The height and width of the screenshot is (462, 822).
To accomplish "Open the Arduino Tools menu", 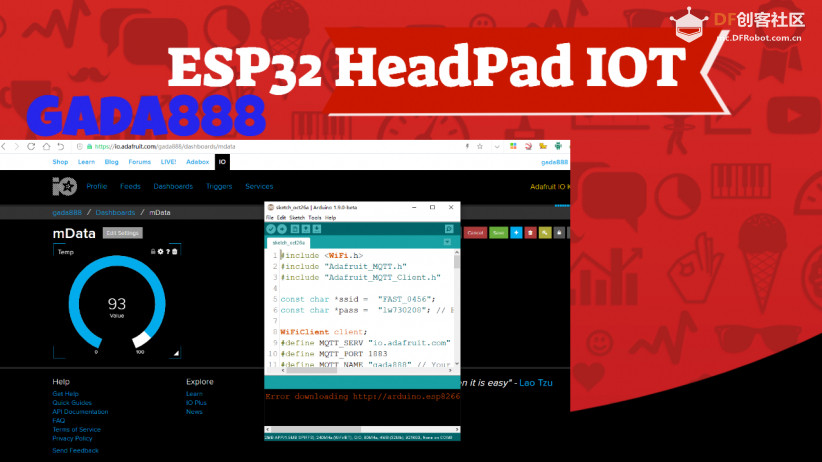I will coord(315,218).
